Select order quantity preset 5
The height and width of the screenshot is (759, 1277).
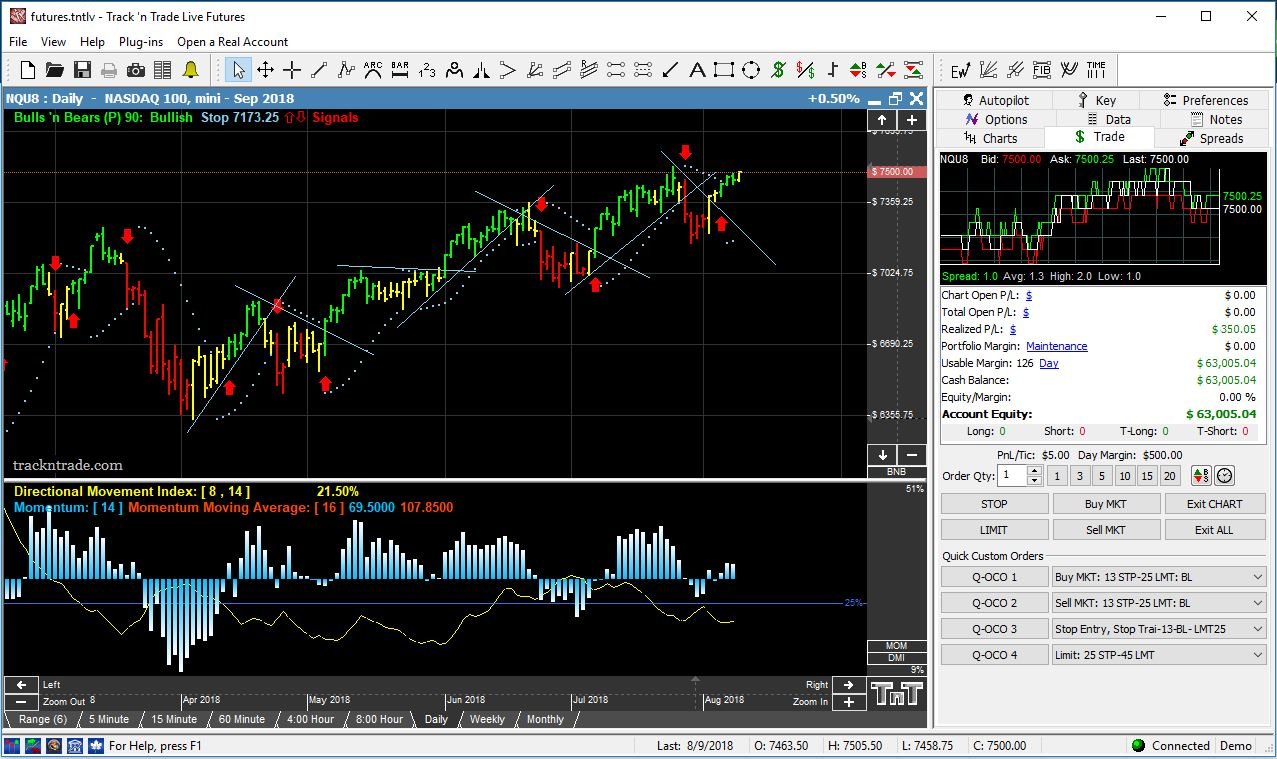[x=1101, y=475]
